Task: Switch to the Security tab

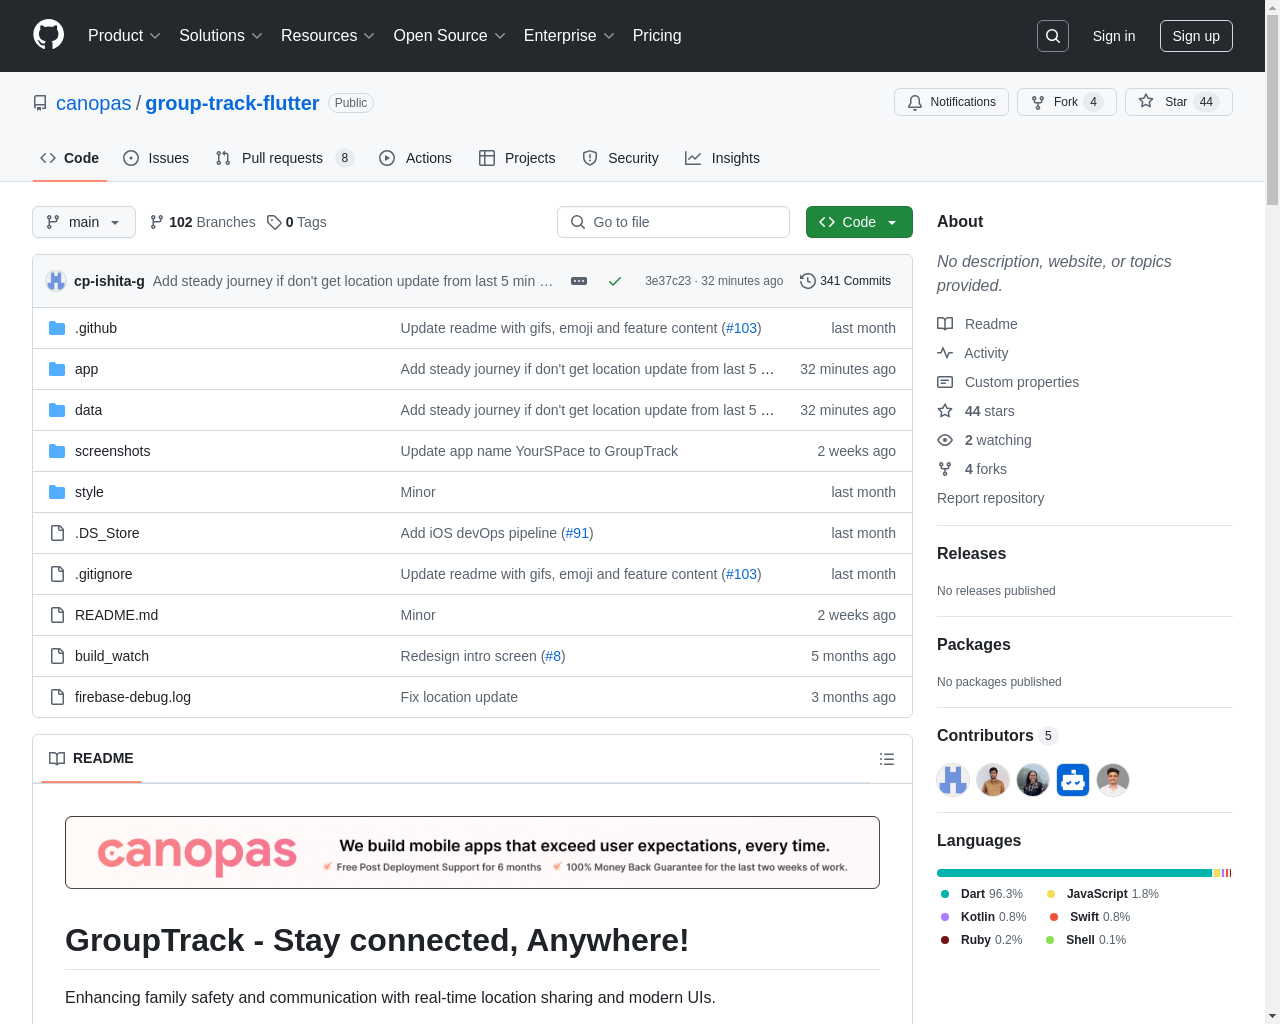Action: coord(621,158)
